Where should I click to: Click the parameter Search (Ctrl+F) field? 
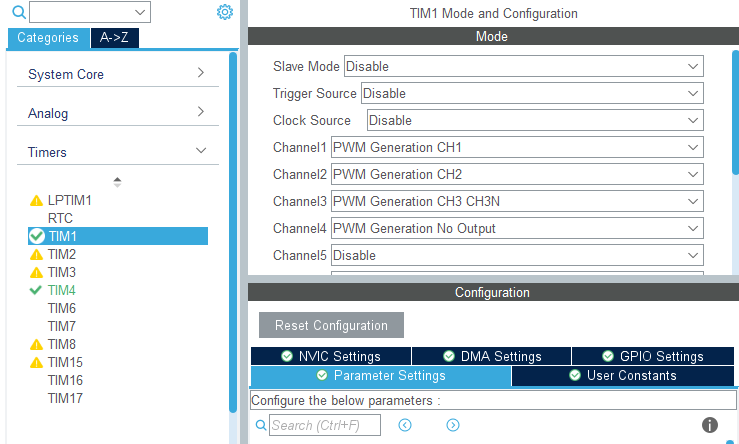pos(325,425)
